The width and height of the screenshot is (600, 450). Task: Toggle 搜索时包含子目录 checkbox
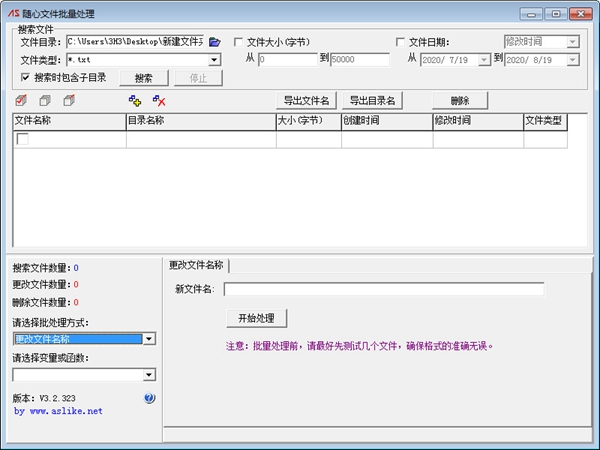point(25,77)
